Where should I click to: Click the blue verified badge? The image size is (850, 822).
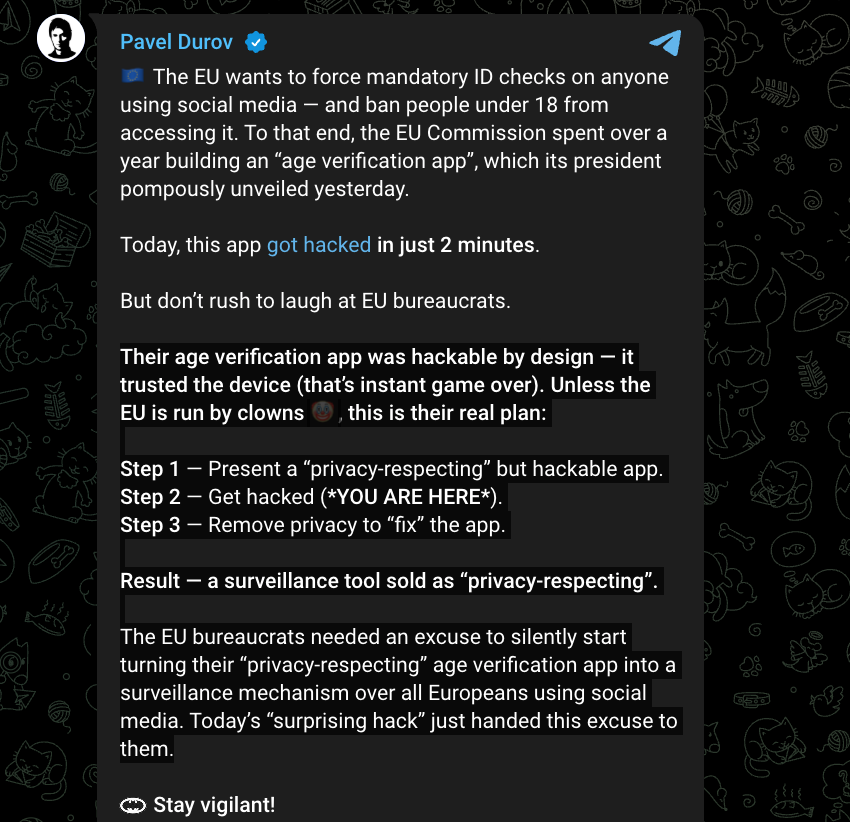pos(256,42)
